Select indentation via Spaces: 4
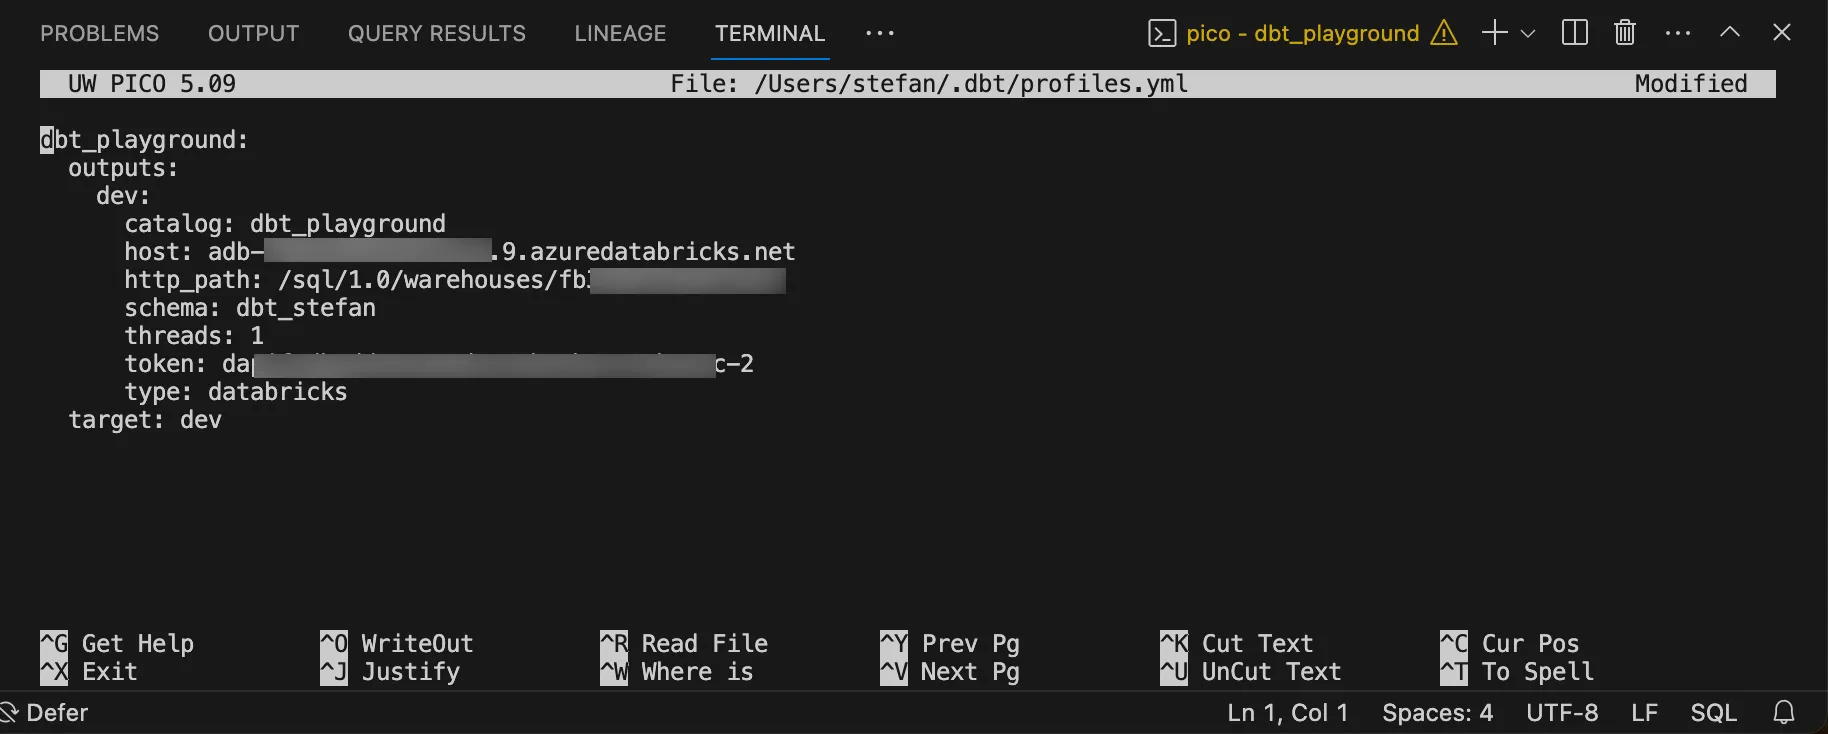 (x=1437, y=713)
